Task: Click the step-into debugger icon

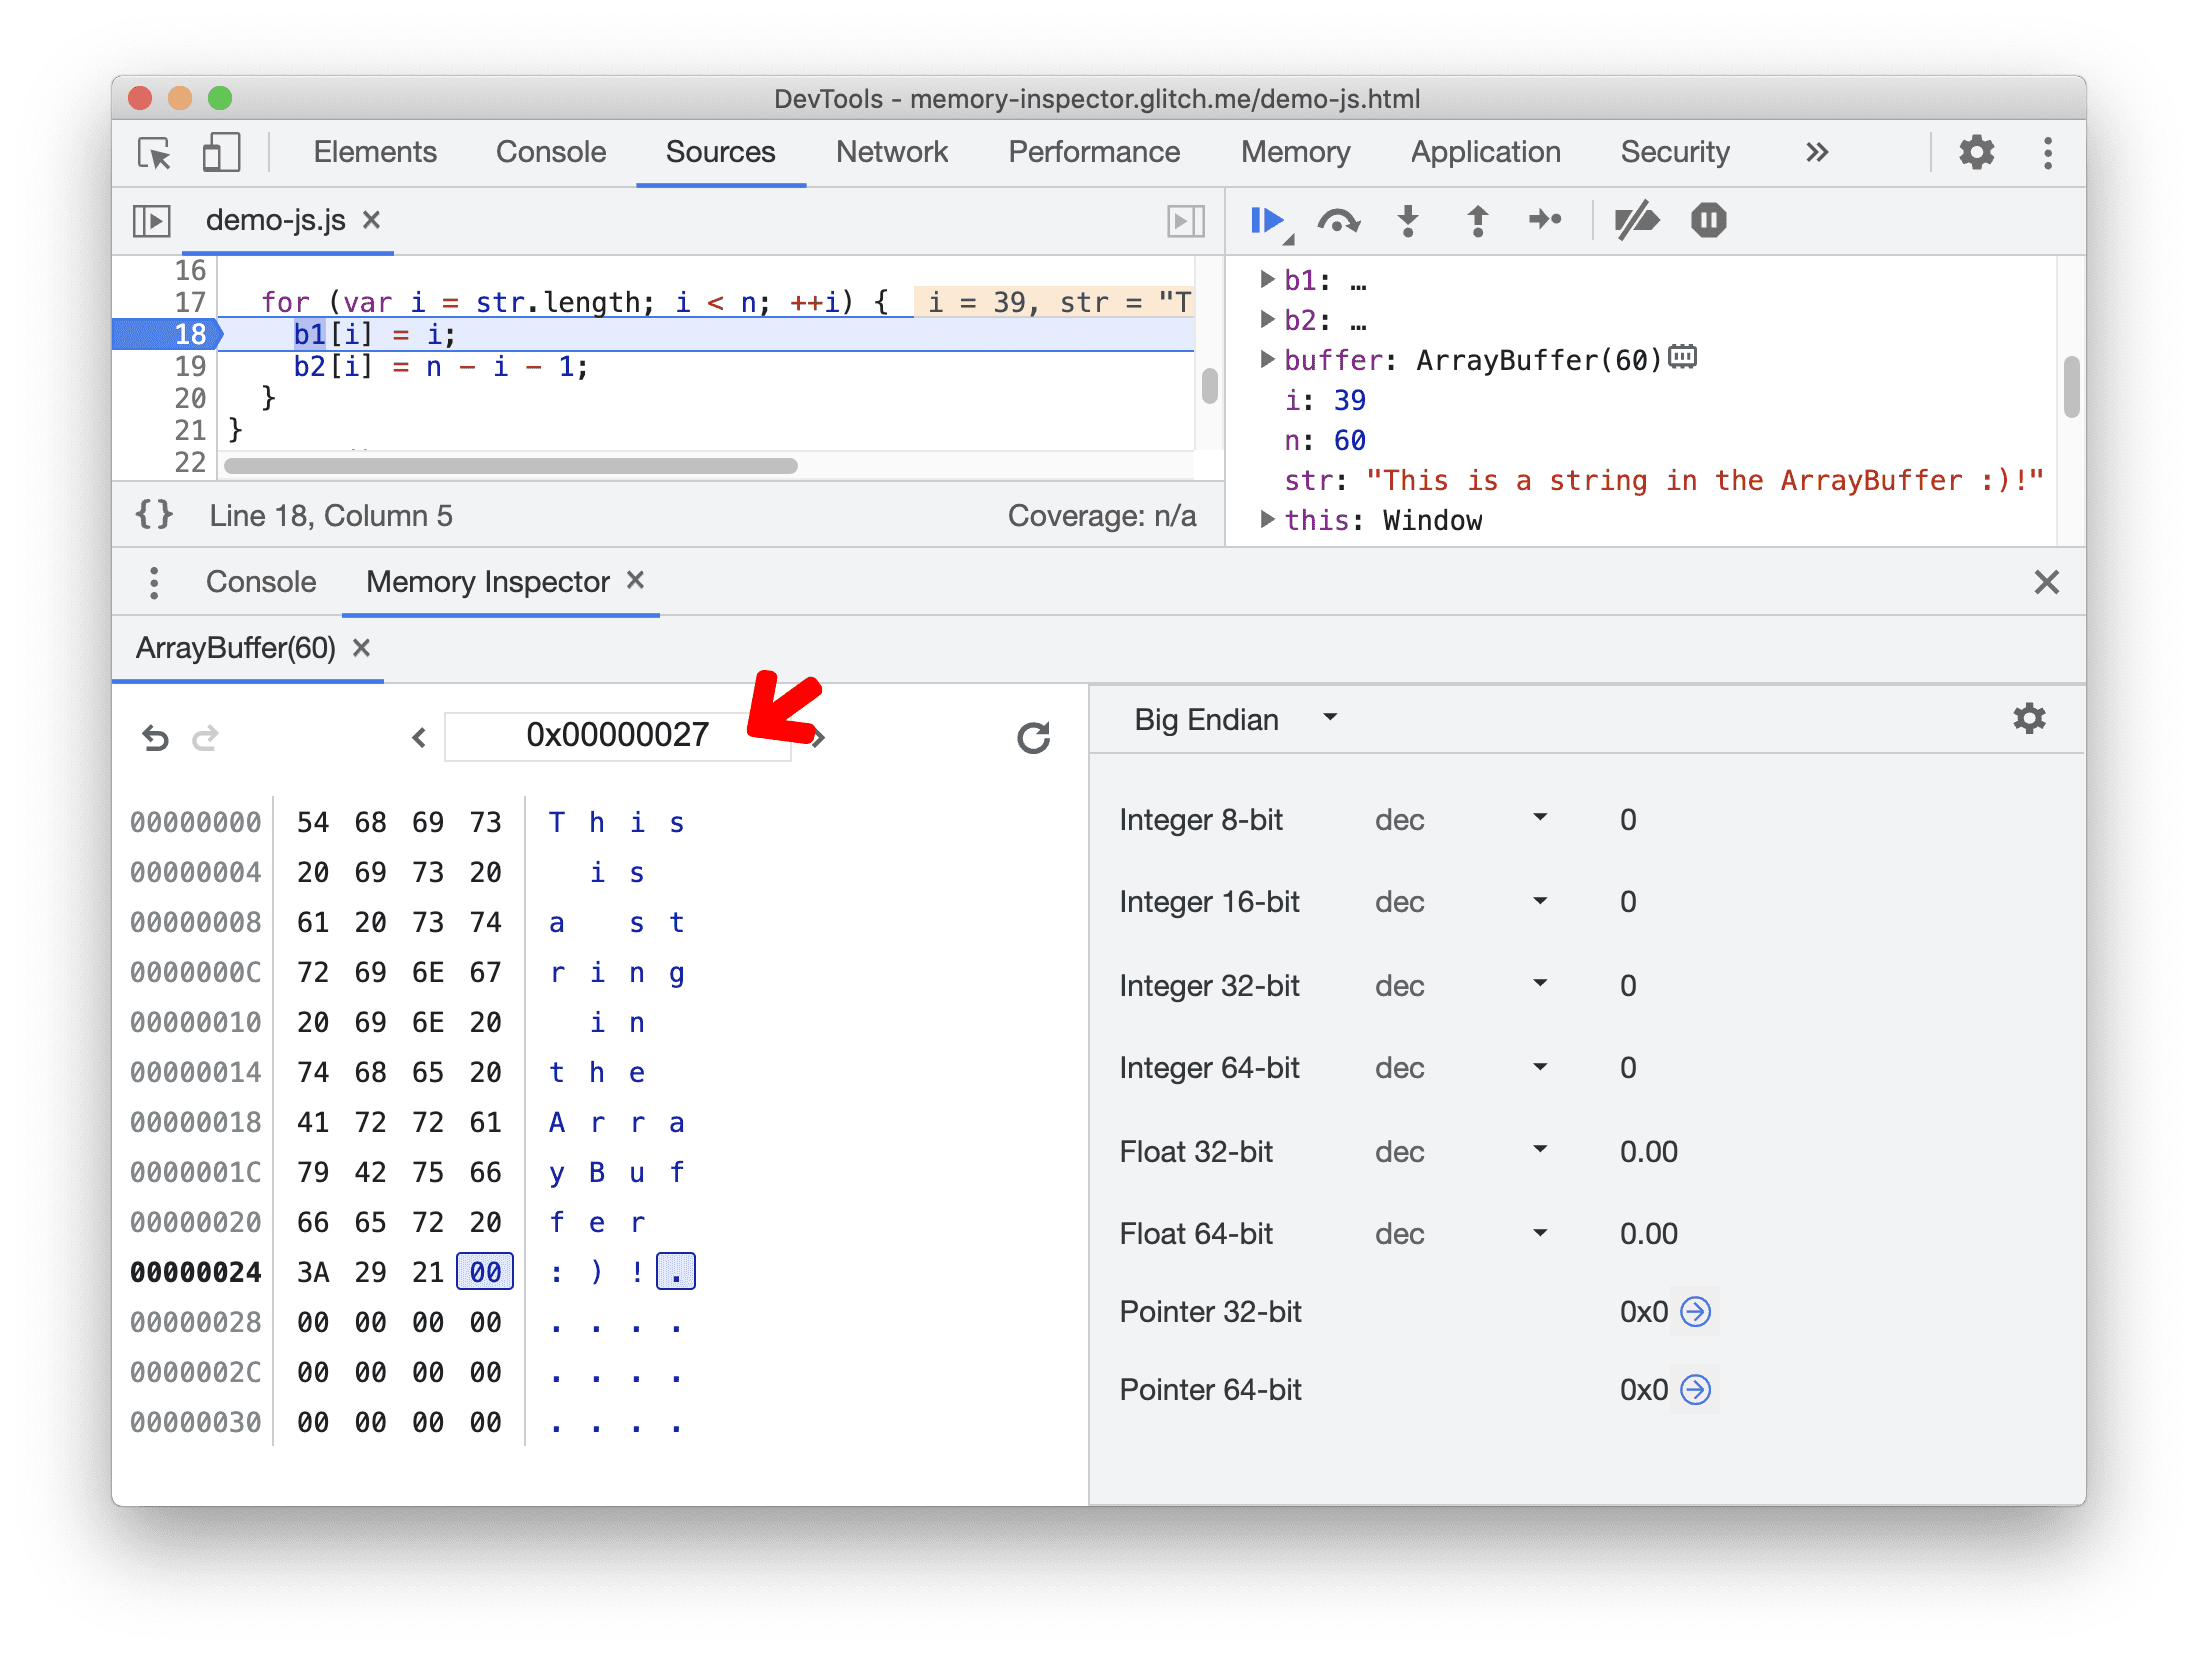Action: click(x=1407, y=222)
